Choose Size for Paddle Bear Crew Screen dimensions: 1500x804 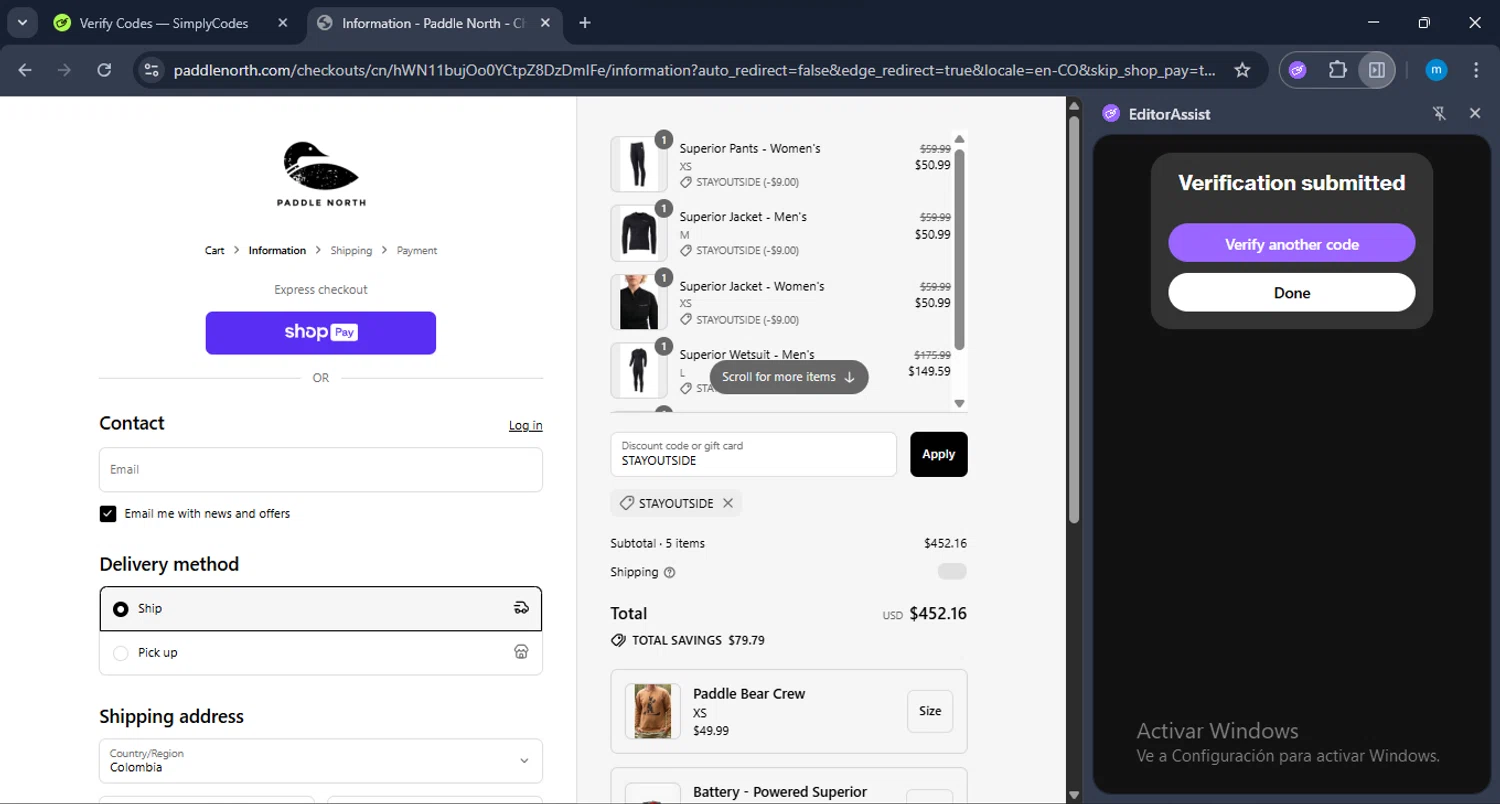click(930, 711)
